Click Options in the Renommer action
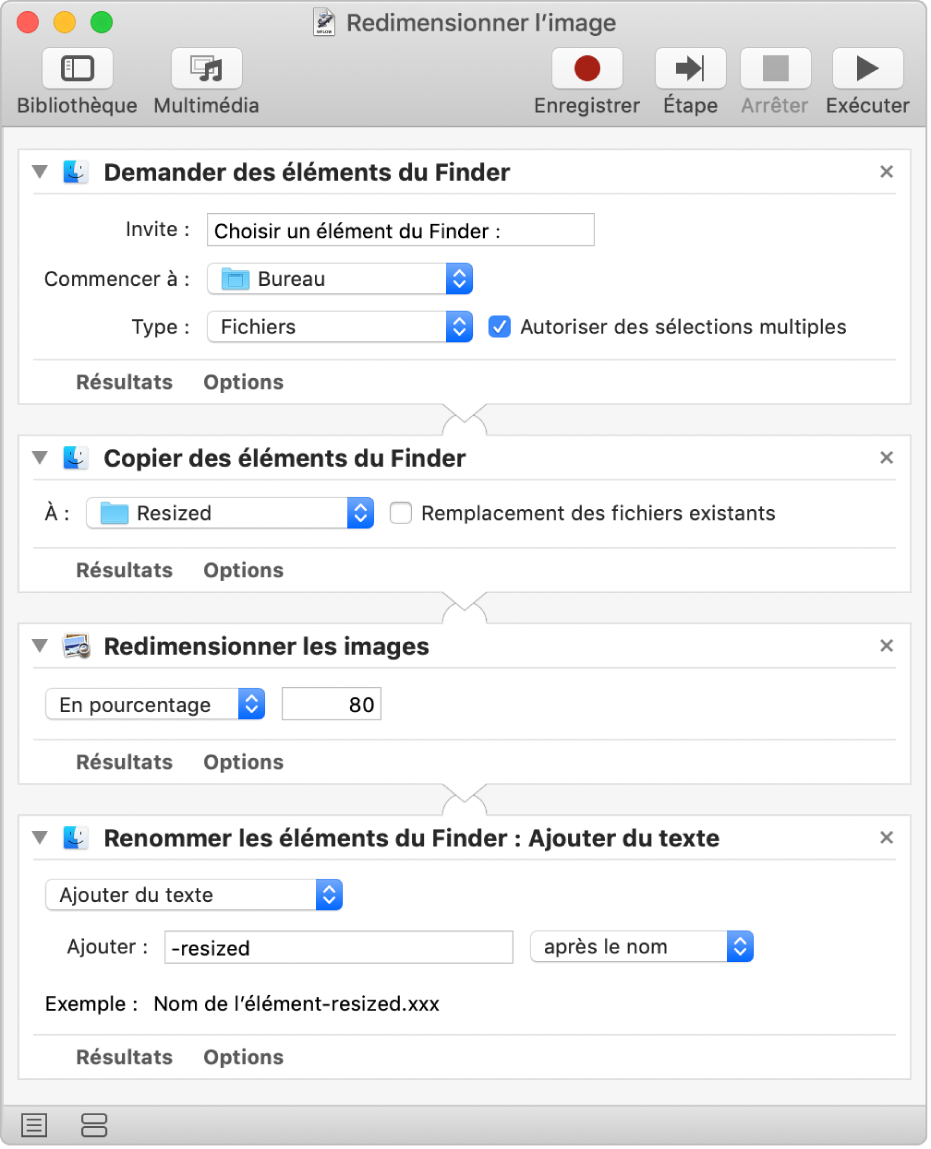The height and width of the screenshot is (1149, 931). 243,1057
